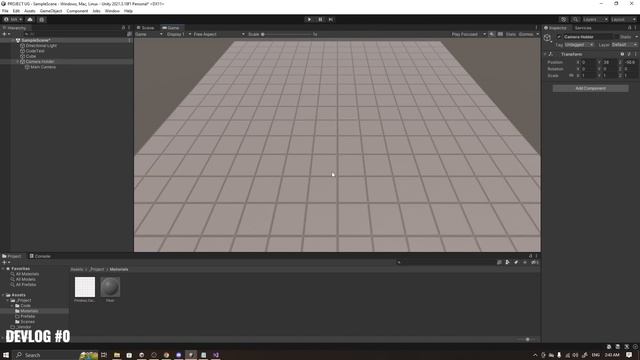Viewport: 640px width, 360px height.
Task: Click the Hierarchy create plus button
Action: (5, 34)
